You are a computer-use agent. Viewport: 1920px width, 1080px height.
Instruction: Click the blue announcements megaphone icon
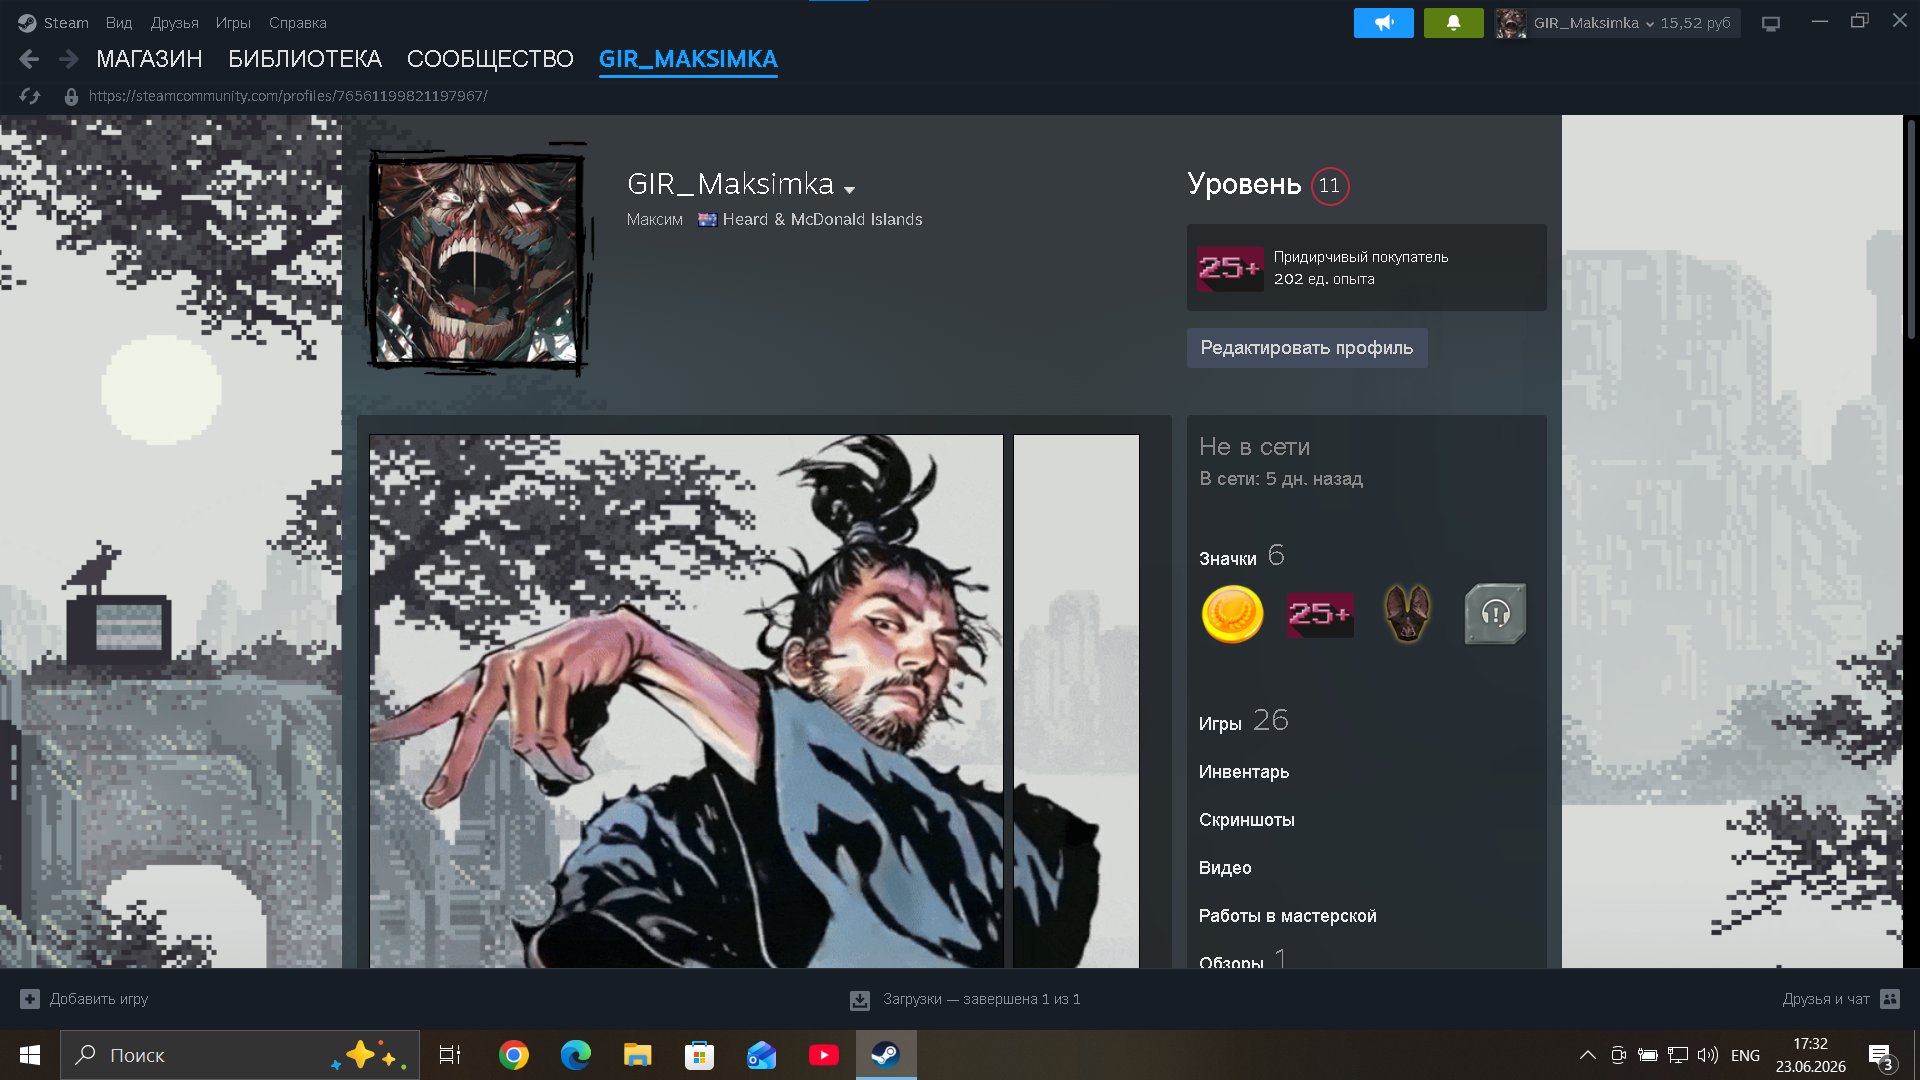pyautogui.click(x=1383, y=22)
